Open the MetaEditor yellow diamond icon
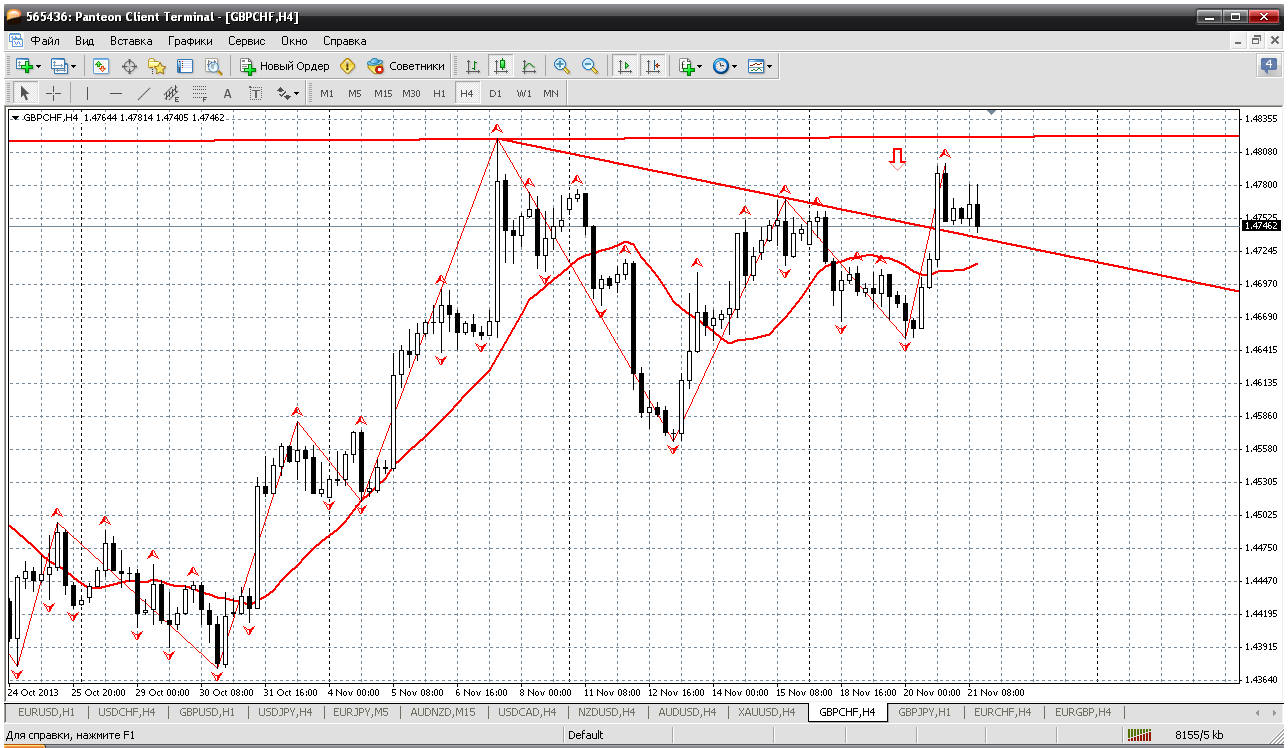1288x748 pixels. 348,66
